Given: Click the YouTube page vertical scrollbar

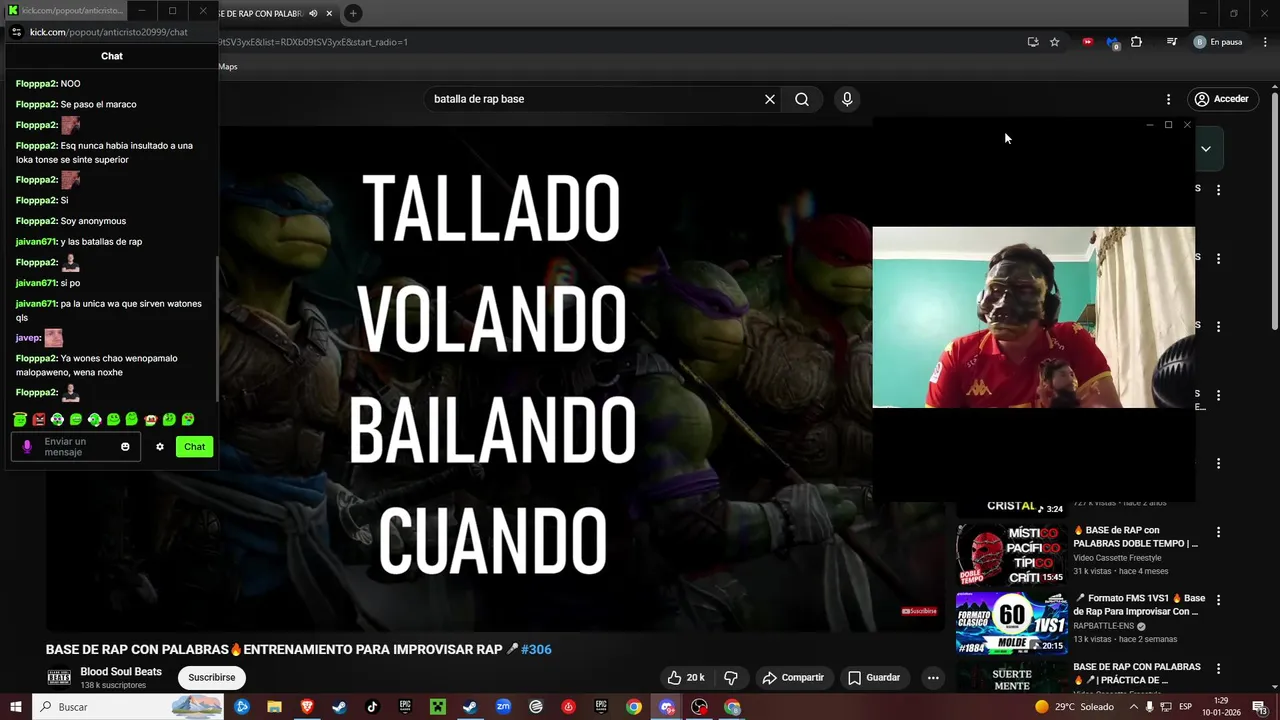Looking at the screenshot, I should (x=1274, y=210).
